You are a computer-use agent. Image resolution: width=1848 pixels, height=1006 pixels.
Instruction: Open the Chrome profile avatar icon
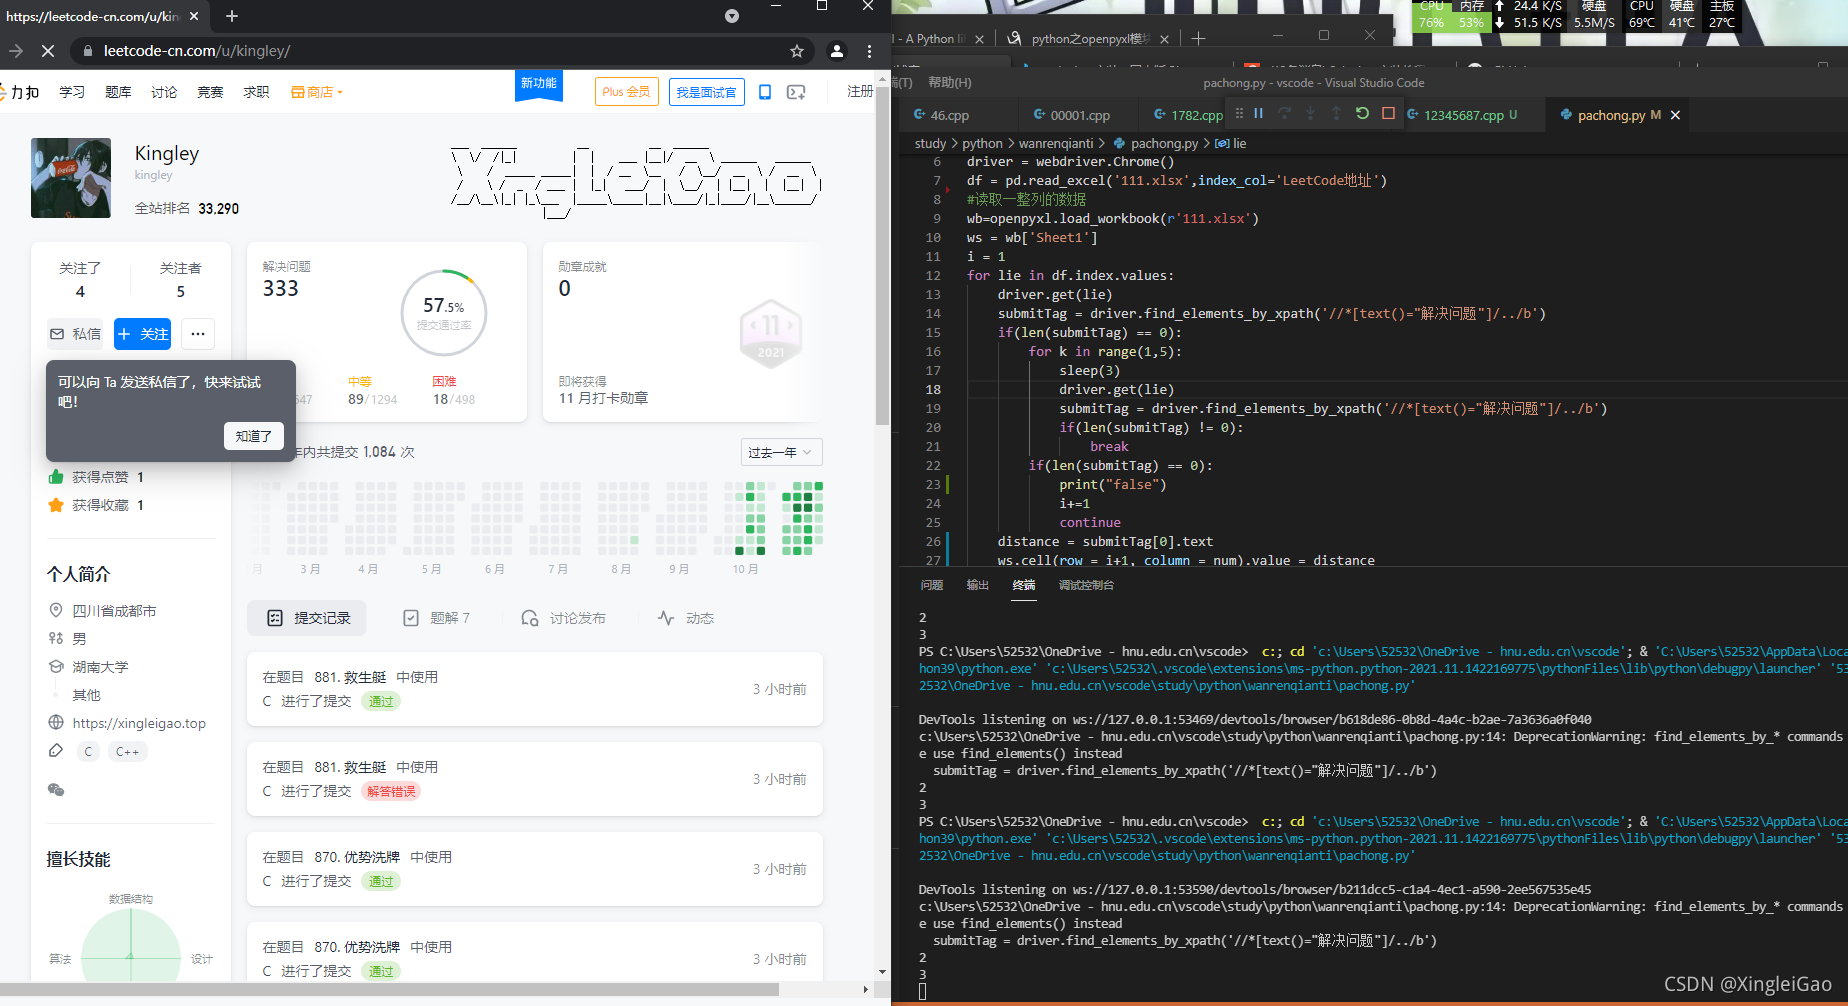click(x=837, y=51)
